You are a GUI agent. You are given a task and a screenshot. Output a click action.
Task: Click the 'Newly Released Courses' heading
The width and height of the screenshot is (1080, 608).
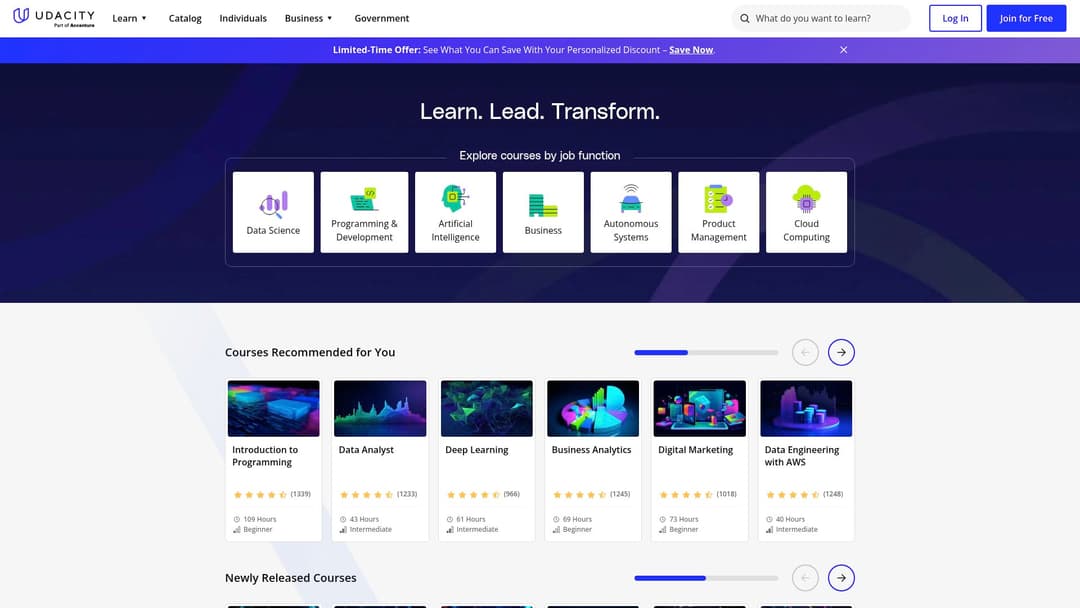click(x=291, y=578)
